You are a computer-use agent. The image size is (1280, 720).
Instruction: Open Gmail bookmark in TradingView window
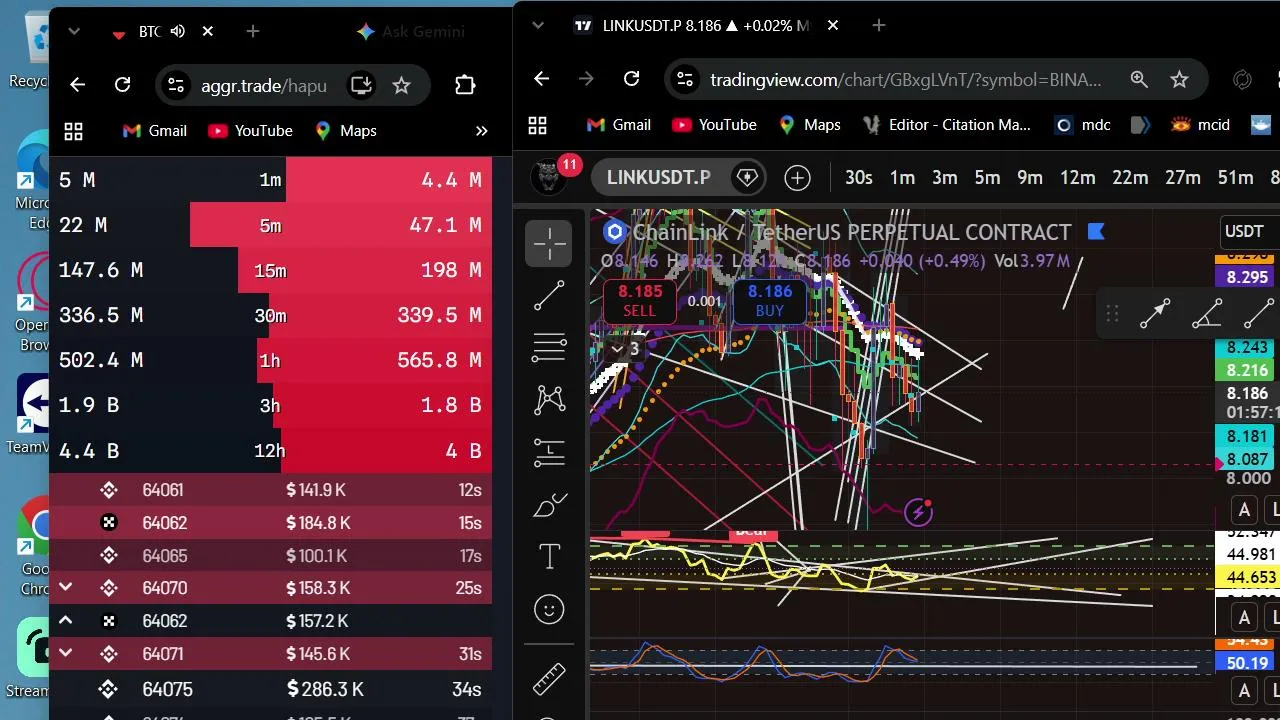tap(618, 125)
